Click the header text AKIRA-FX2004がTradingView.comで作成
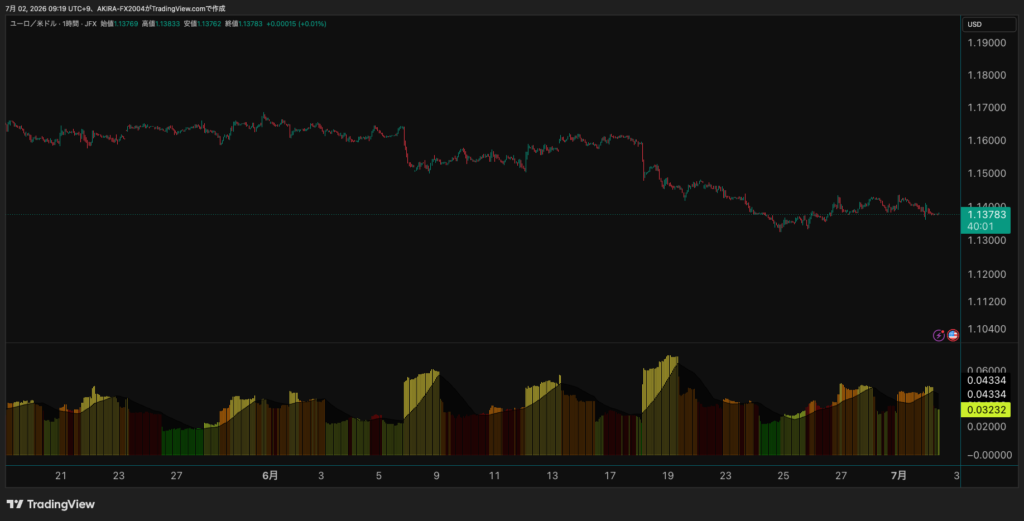 (161, 8)
